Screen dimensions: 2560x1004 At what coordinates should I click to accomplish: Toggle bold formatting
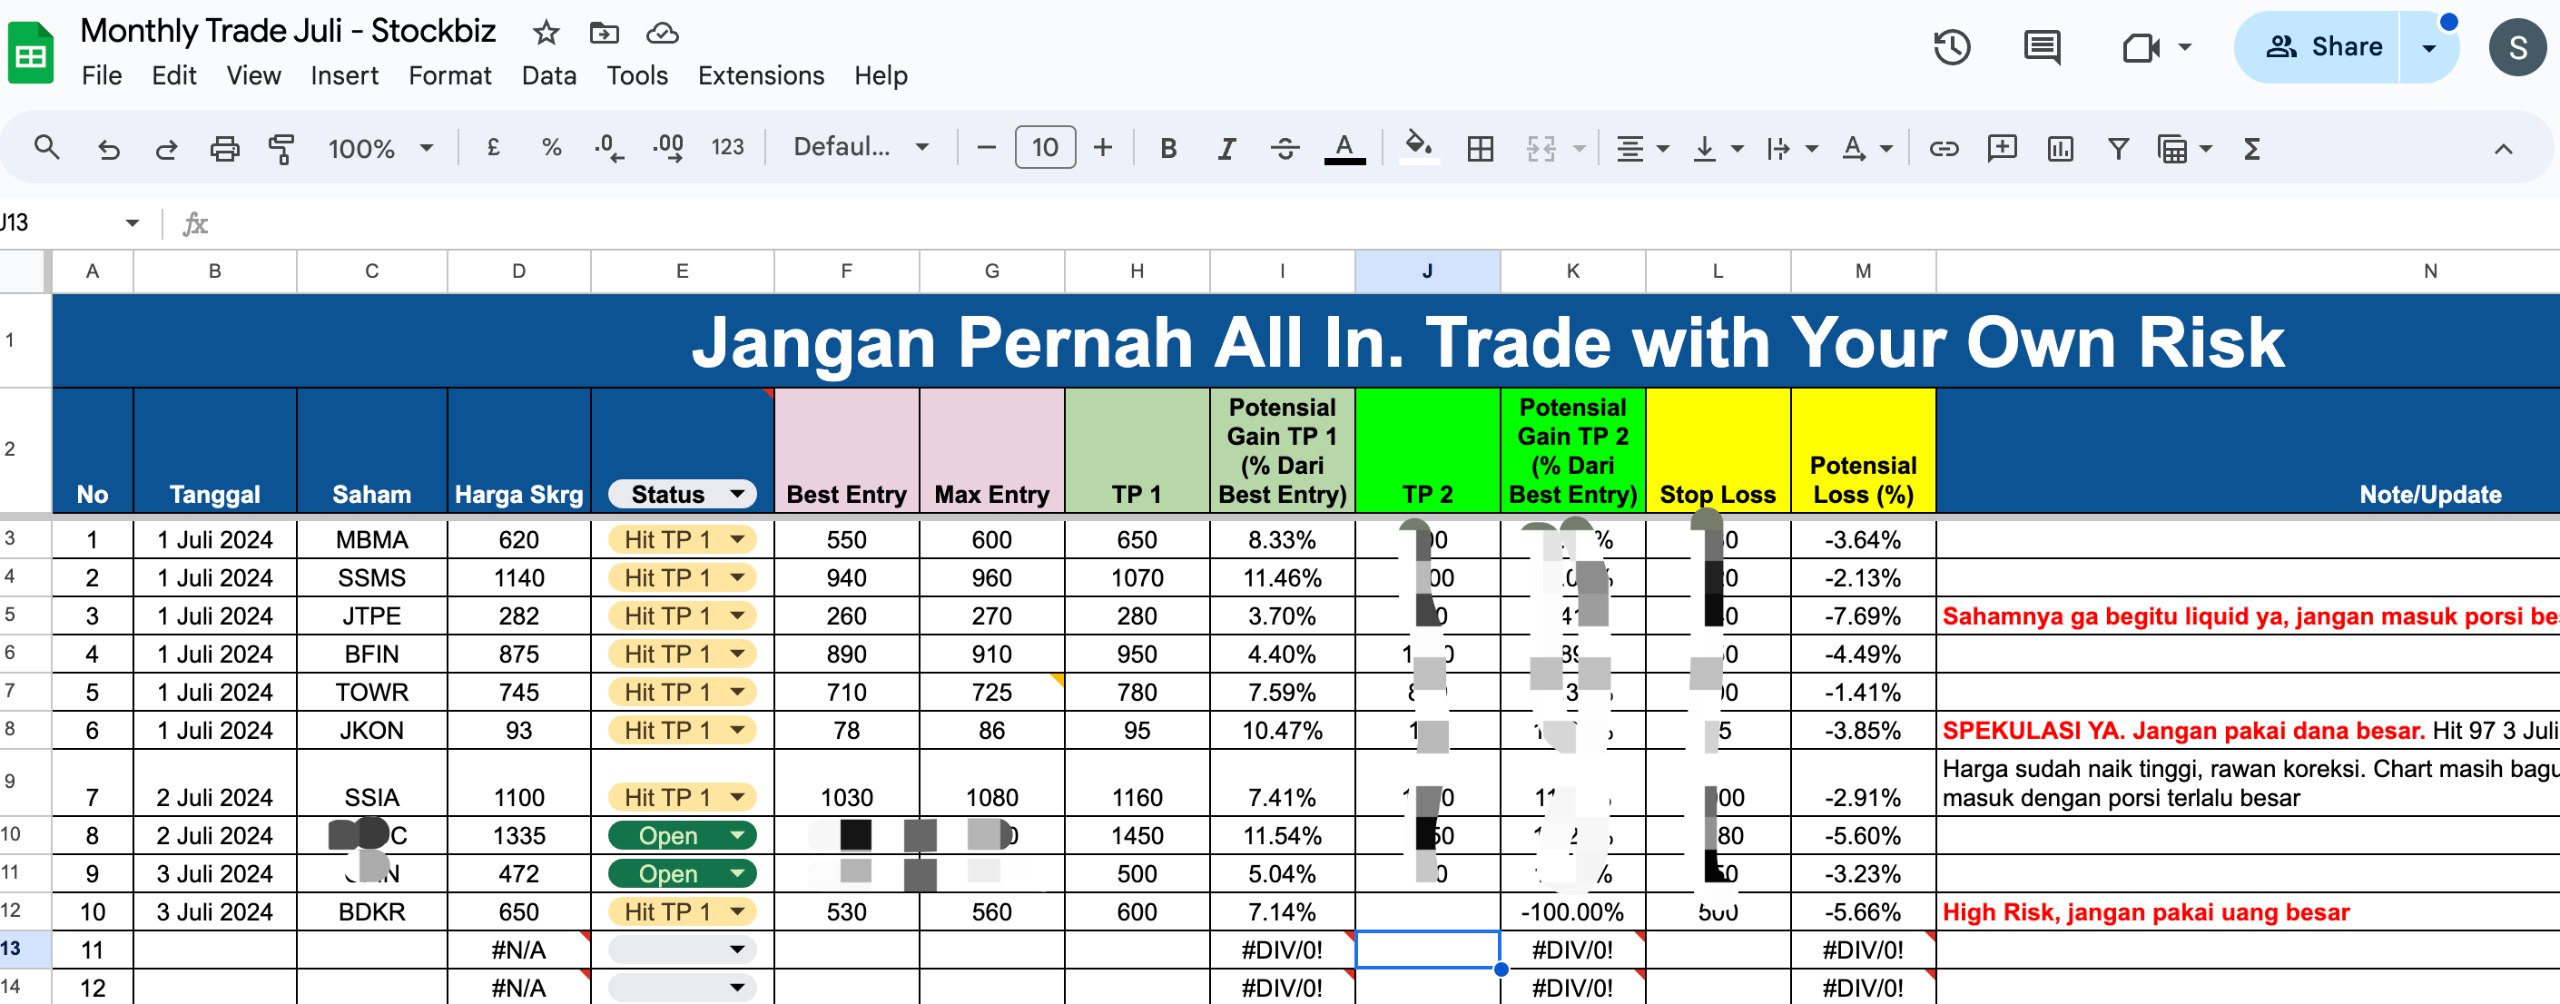pos(1167,148)
